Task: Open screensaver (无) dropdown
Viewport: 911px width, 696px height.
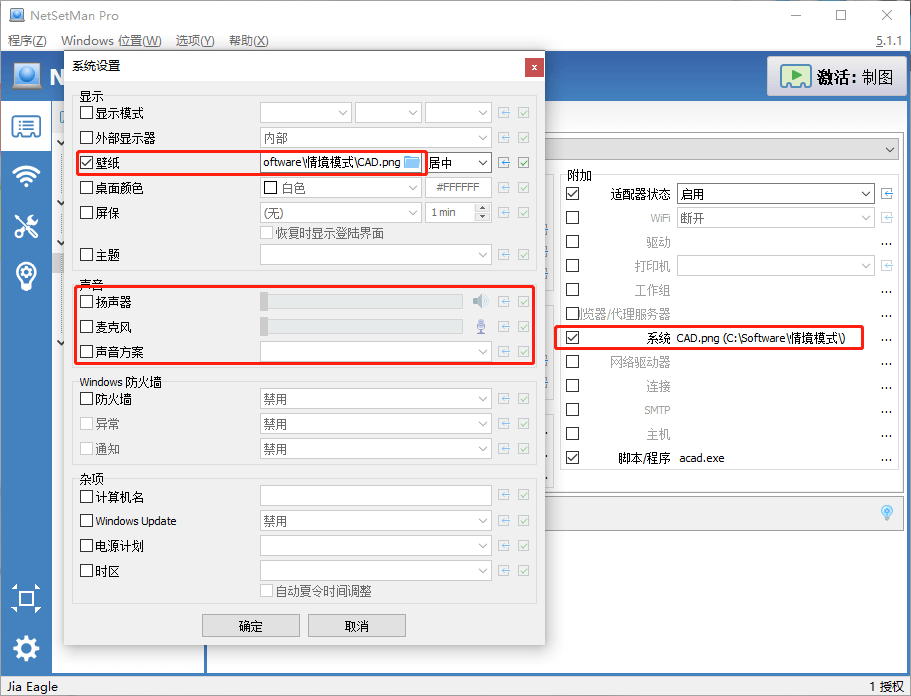Action: tap(340, 213)
